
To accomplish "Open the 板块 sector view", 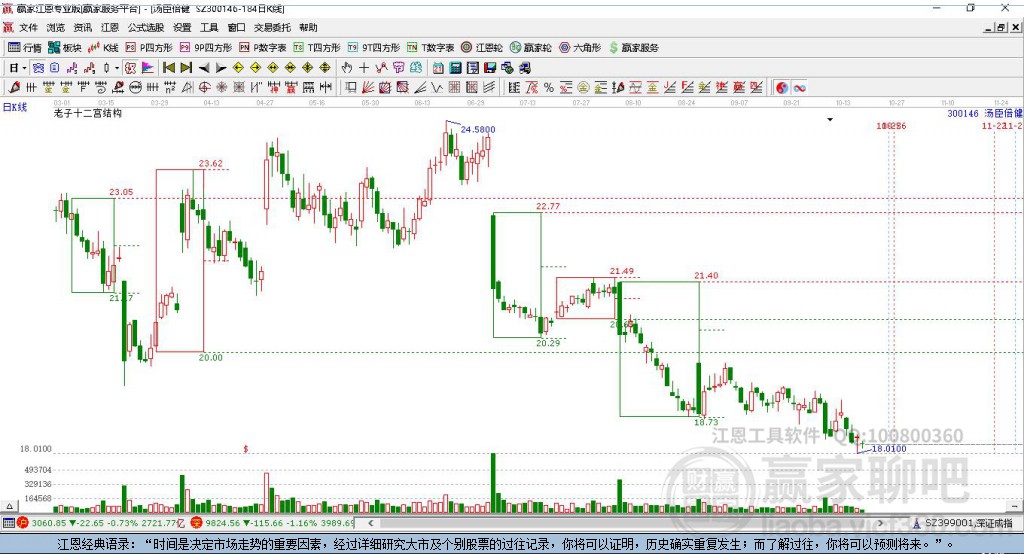I will (65, 48).
